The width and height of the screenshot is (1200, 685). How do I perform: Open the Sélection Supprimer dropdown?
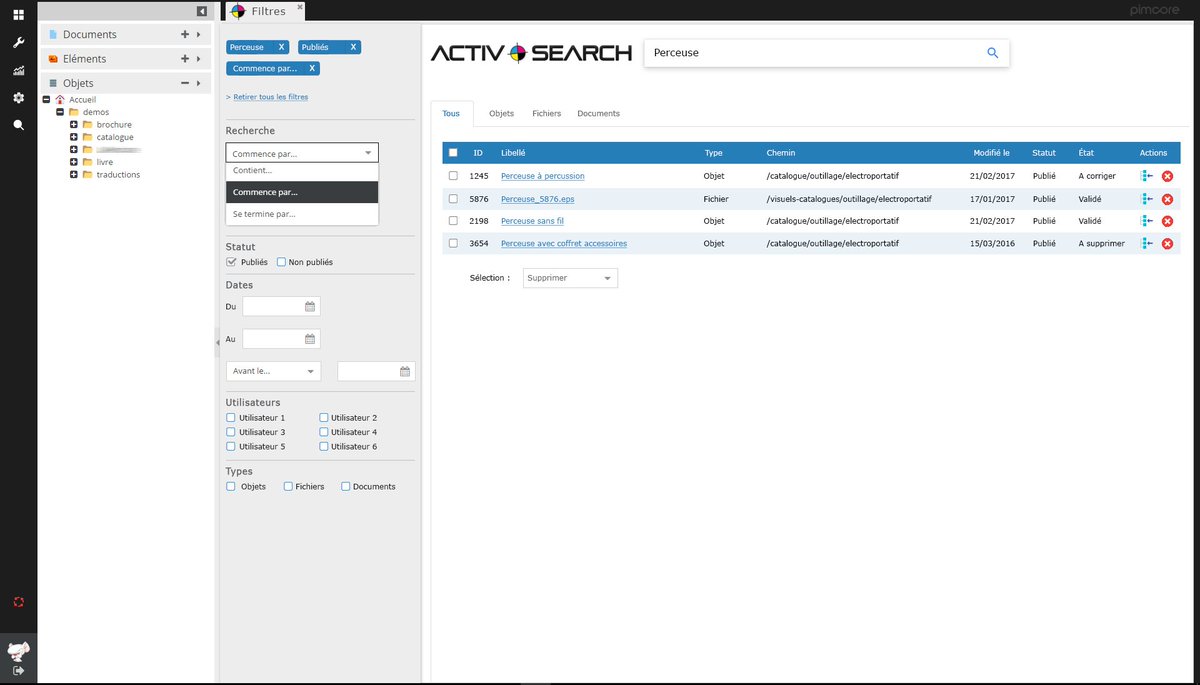pyautogui.click(x=570, y=278)
